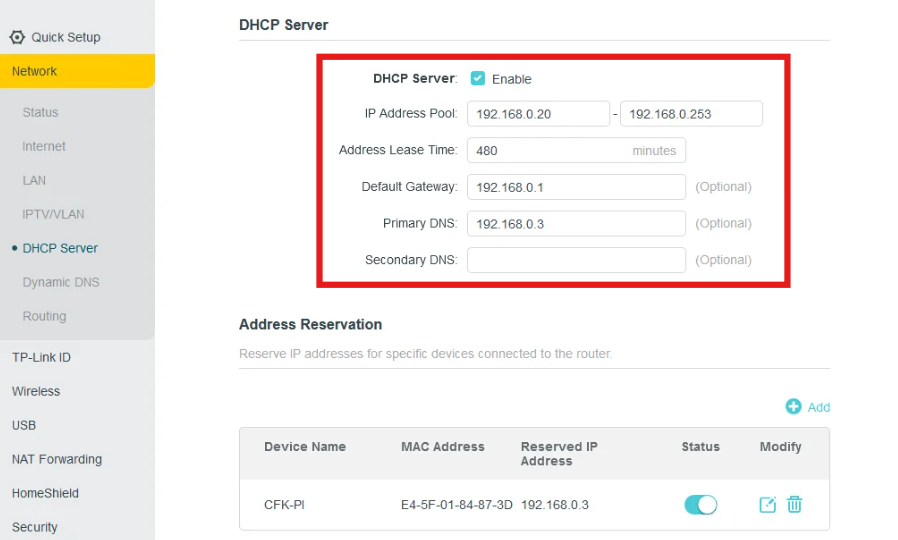Edit the CFK-PI reservation entry
Viewport: 898px width, 540px height.
point(767,505)
